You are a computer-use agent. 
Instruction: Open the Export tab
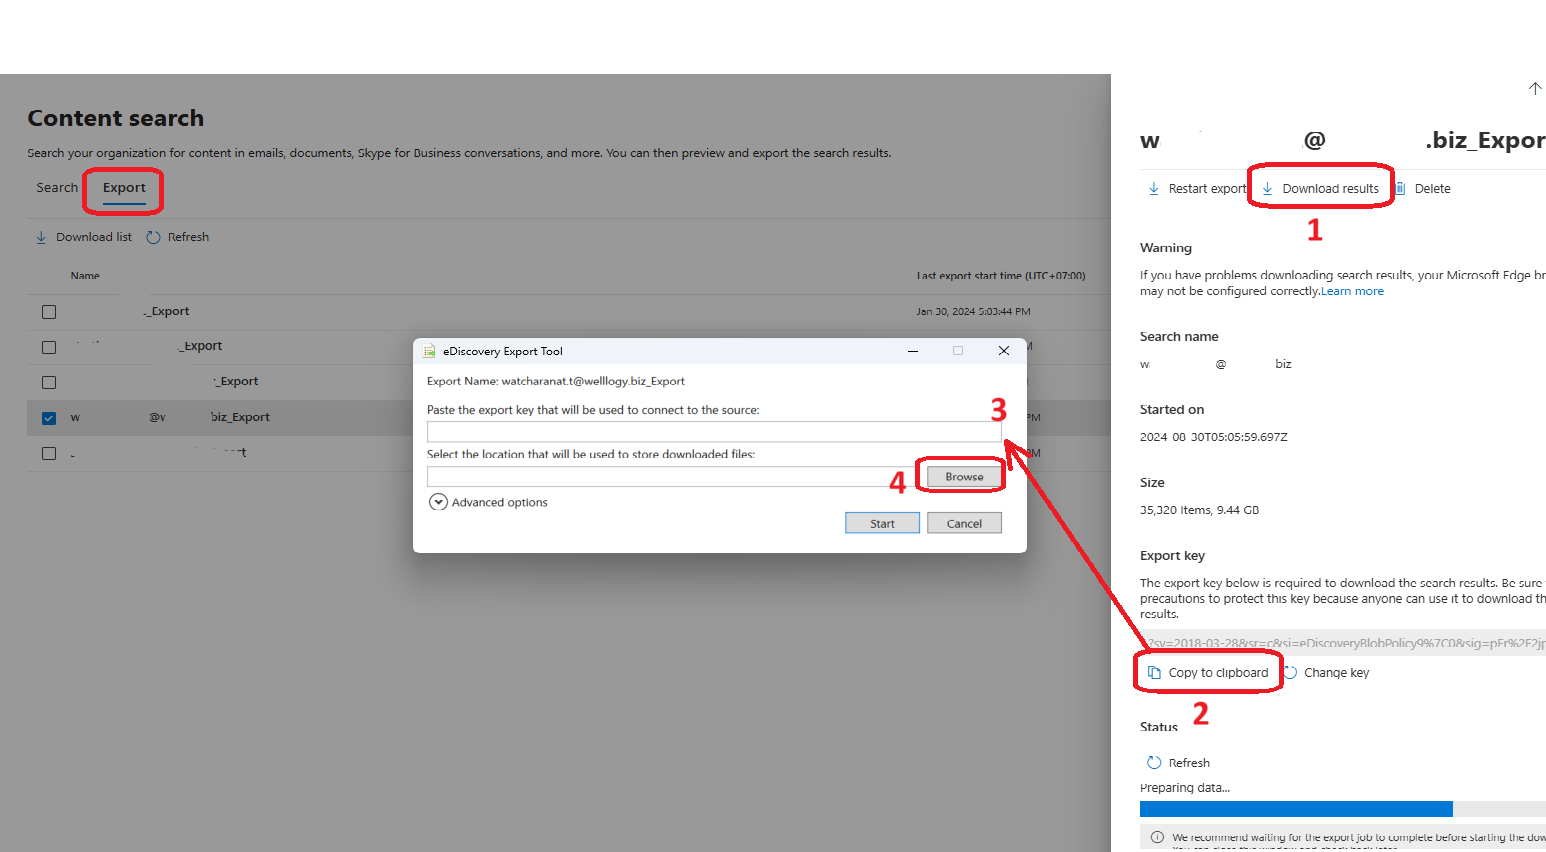(124, 188)
